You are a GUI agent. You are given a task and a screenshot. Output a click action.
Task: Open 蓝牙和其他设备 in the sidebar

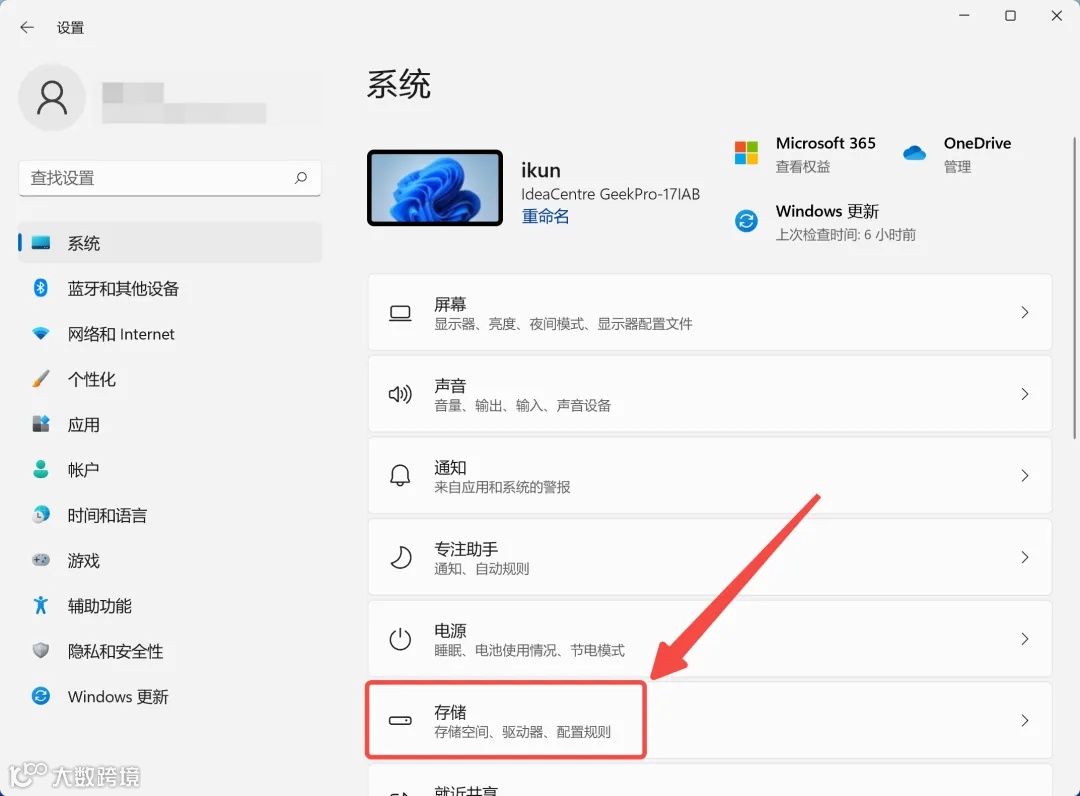coord(170,288)
